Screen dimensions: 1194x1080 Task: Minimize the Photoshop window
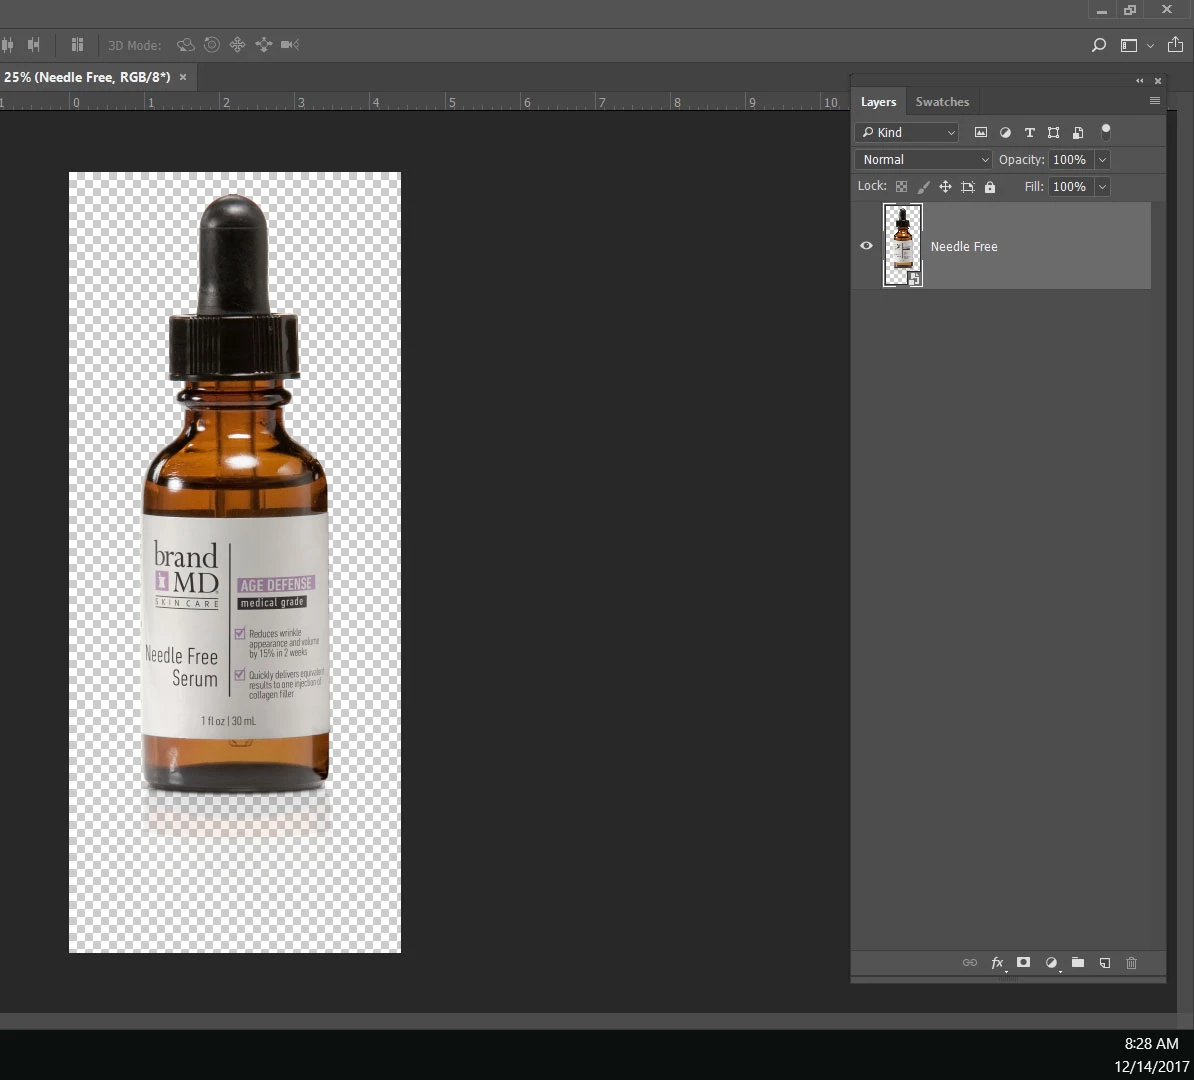[1101, 11]
